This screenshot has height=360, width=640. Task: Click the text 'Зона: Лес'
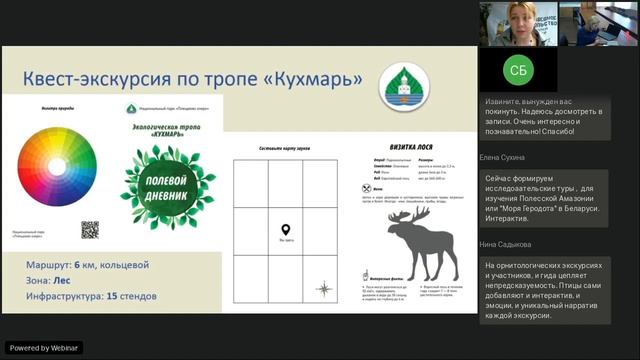coord(48,280)
